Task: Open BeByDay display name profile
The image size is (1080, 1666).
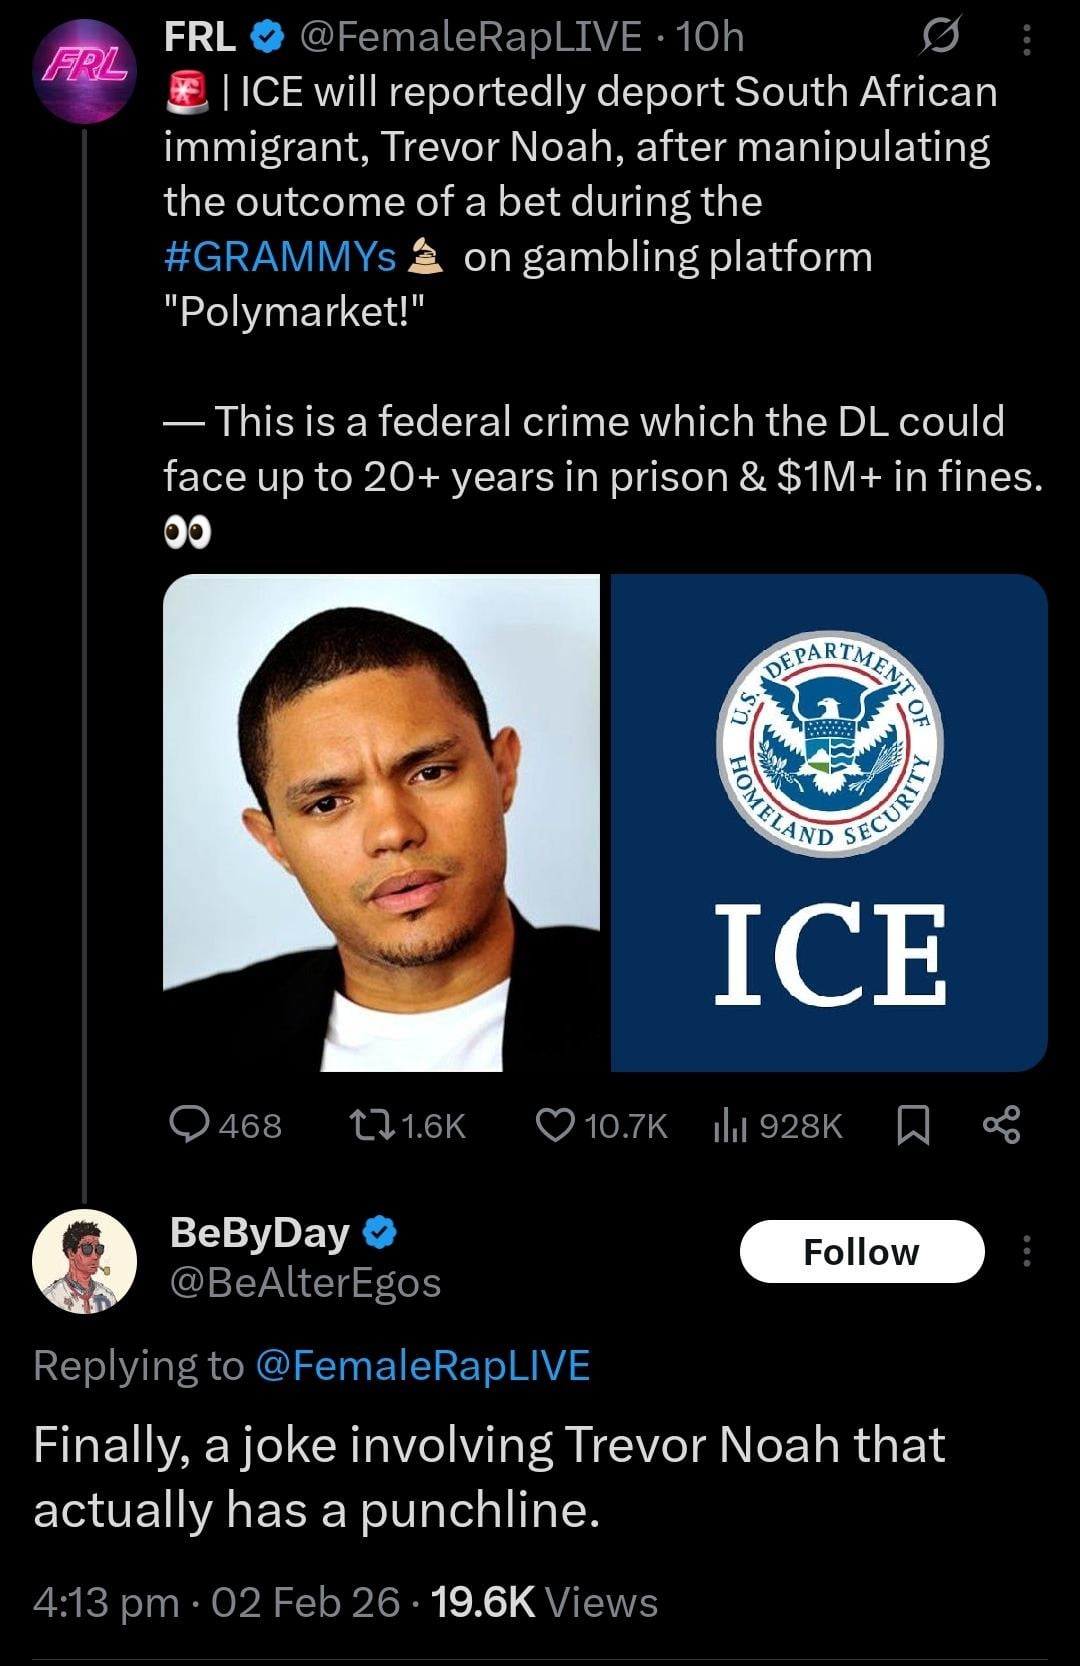Action: [260, 1233]
